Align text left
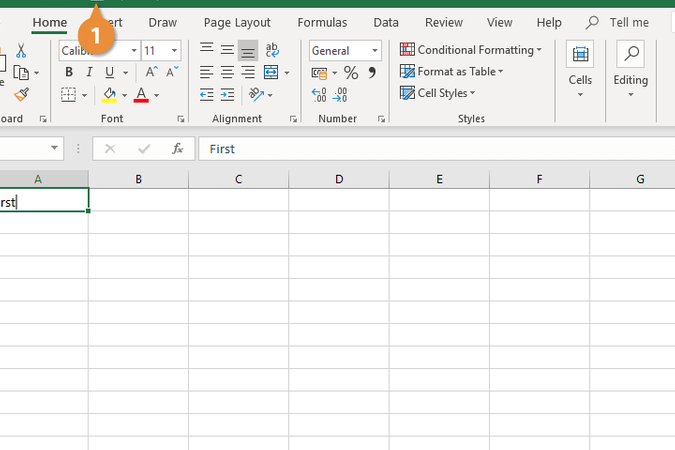This screenshot has height=450, width=675. (x=207, y=72)
